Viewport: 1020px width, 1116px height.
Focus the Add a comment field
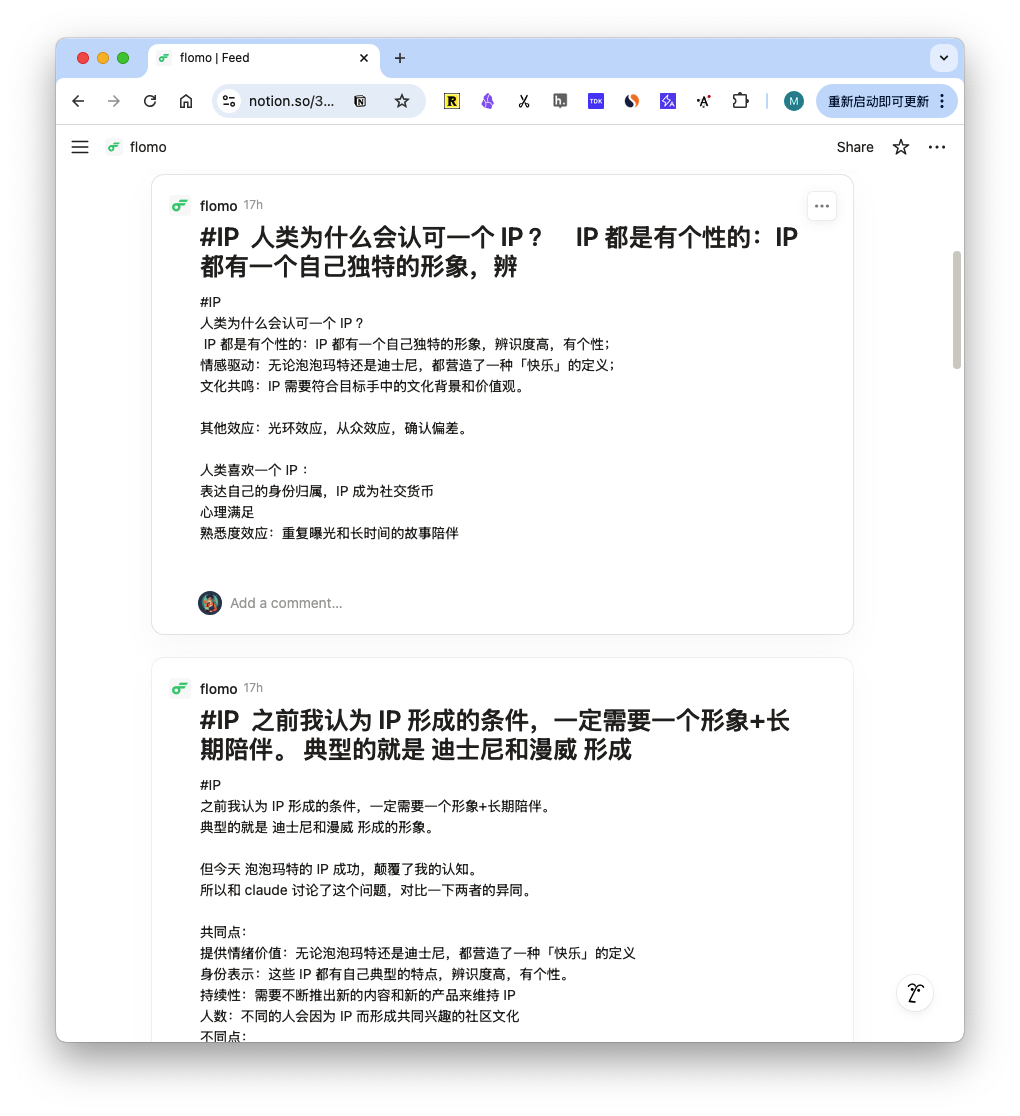coord(286,603)
